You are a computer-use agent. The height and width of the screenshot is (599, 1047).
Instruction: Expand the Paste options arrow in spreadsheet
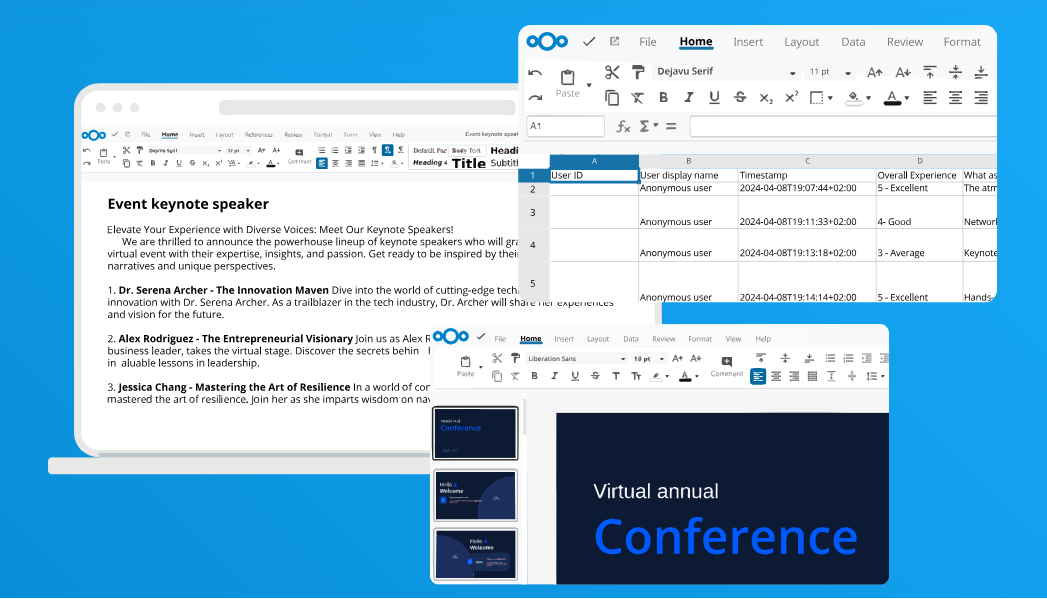[589, 85]
